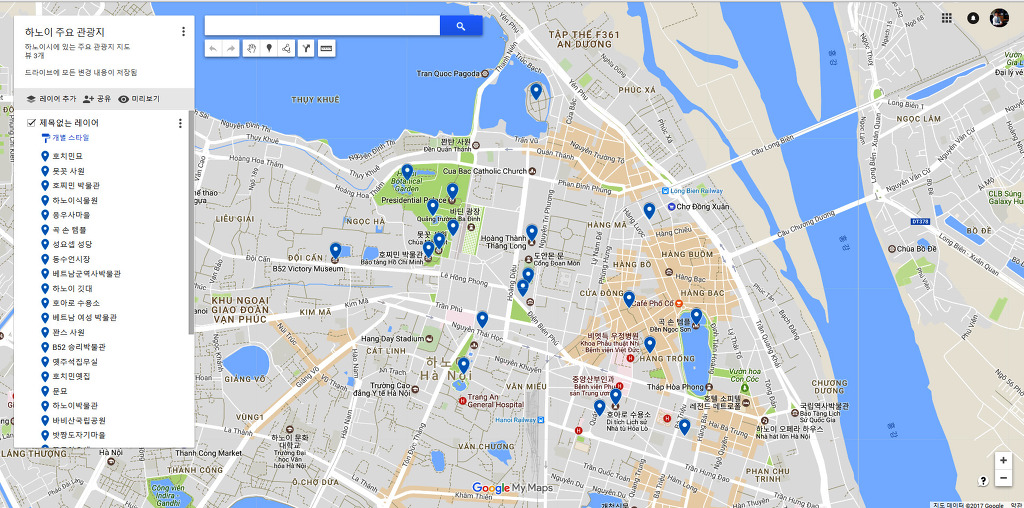Open the notifications bell

(x=973, y=18)
